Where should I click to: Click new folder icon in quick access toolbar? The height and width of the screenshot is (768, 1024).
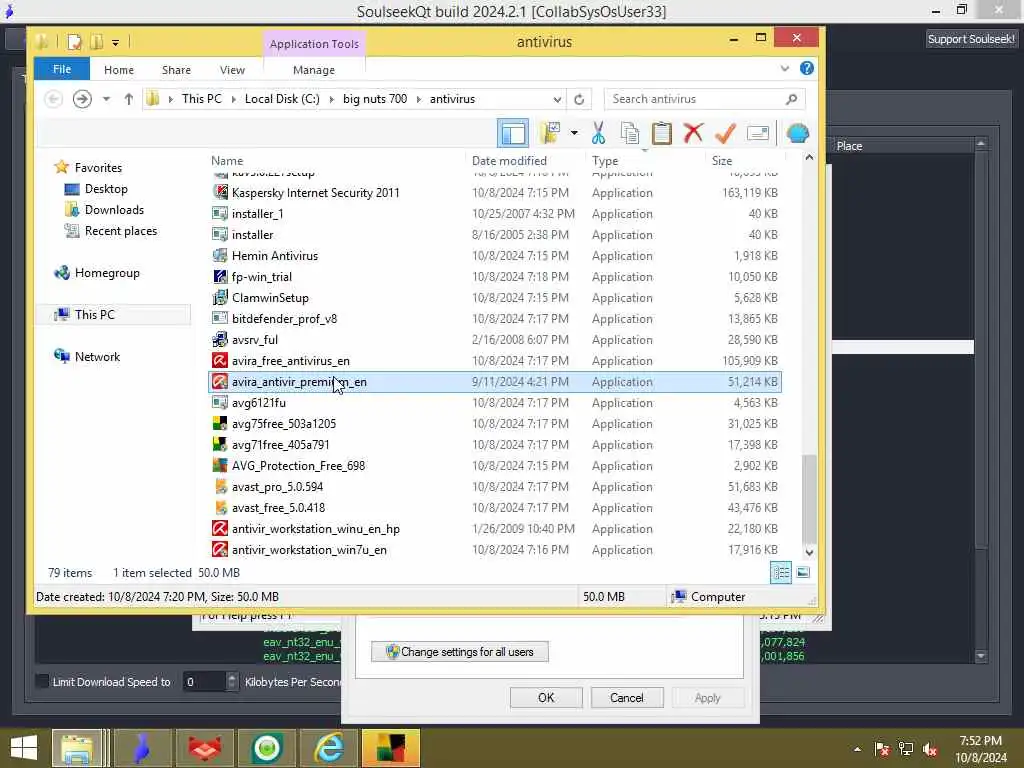click(96, 42)
